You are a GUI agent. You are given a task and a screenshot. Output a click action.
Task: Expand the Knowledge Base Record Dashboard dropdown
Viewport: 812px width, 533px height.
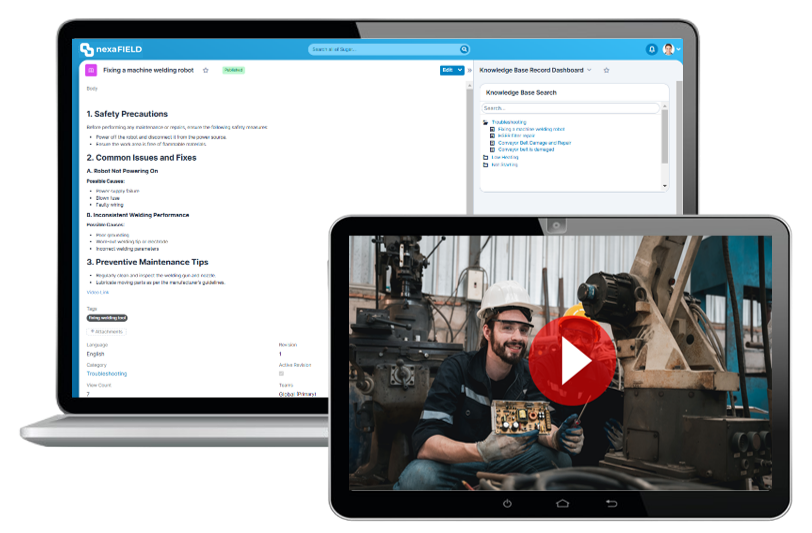coord(589,70)
